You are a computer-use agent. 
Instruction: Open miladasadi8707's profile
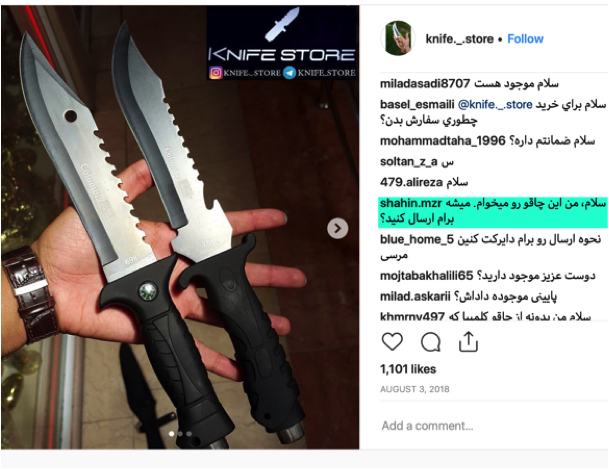(425, 83)
